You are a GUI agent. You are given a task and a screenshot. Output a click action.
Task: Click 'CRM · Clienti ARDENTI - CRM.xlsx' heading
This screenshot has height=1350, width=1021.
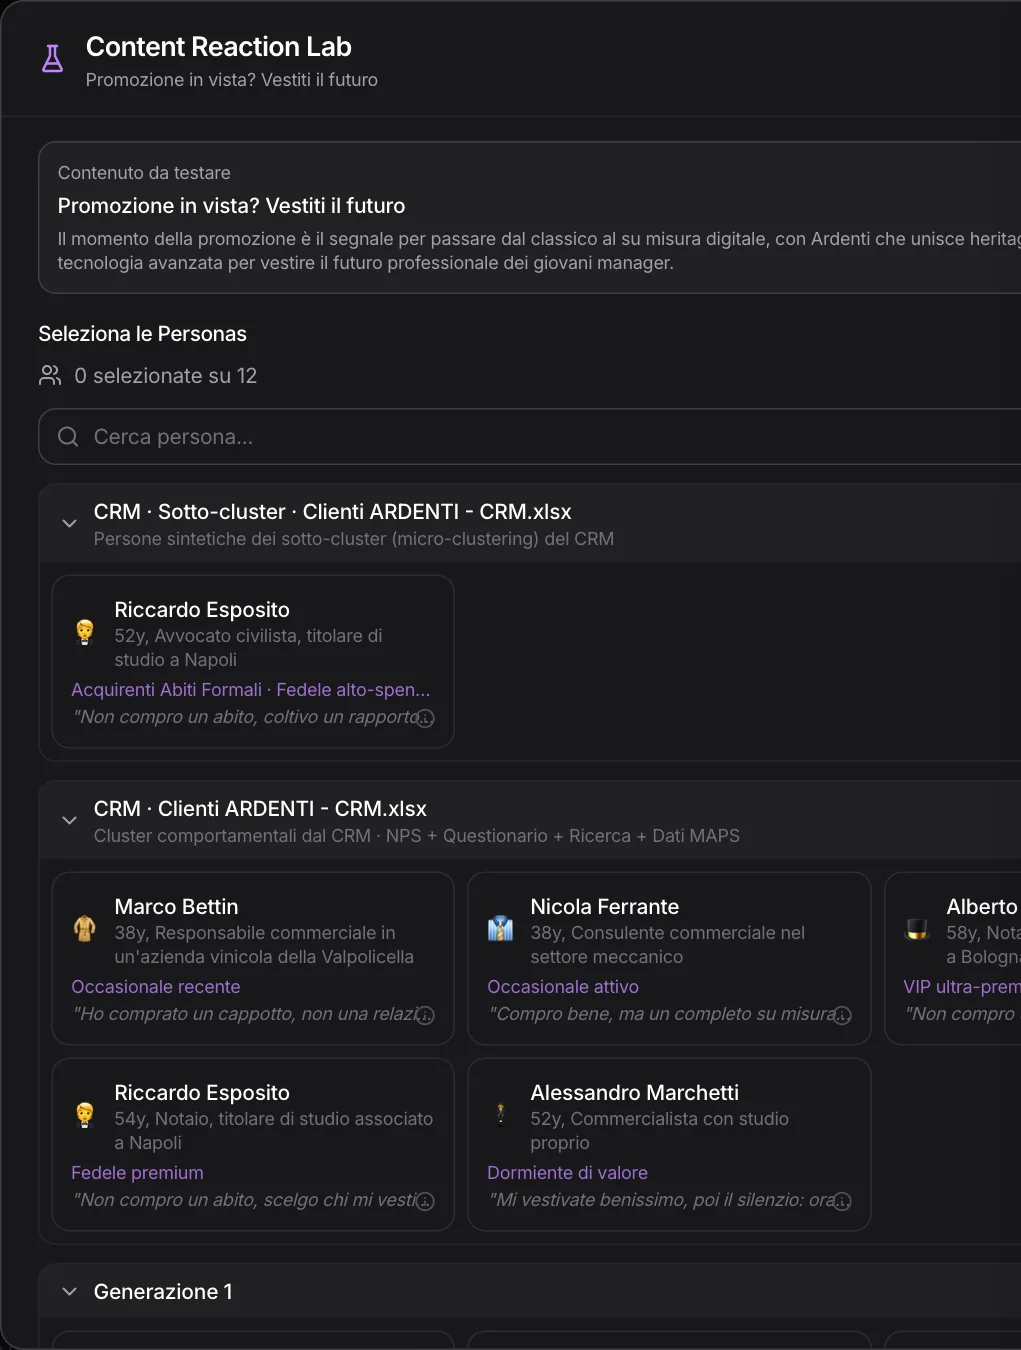[260, 808]
